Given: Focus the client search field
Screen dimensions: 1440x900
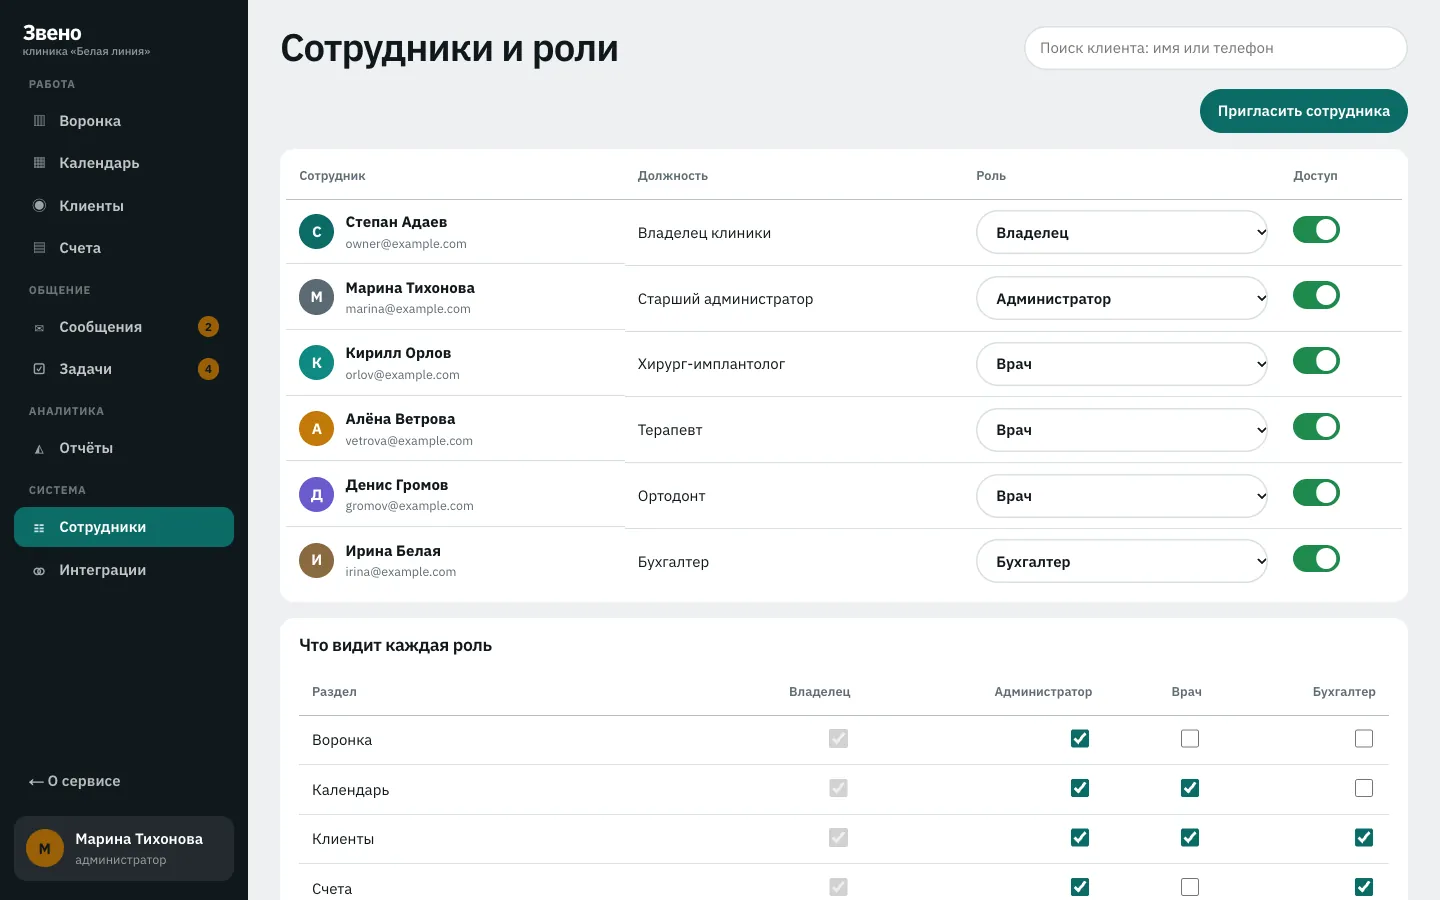Looking at the screenshot, I should pyautogui.click(x=1216, y=48).
